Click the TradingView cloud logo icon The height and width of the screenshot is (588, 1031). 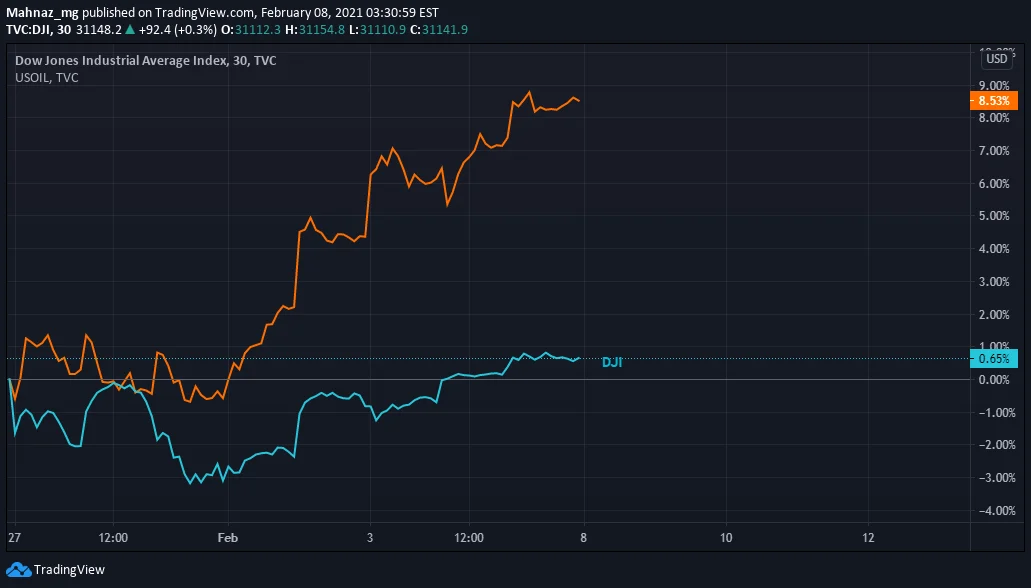(18, 570)
